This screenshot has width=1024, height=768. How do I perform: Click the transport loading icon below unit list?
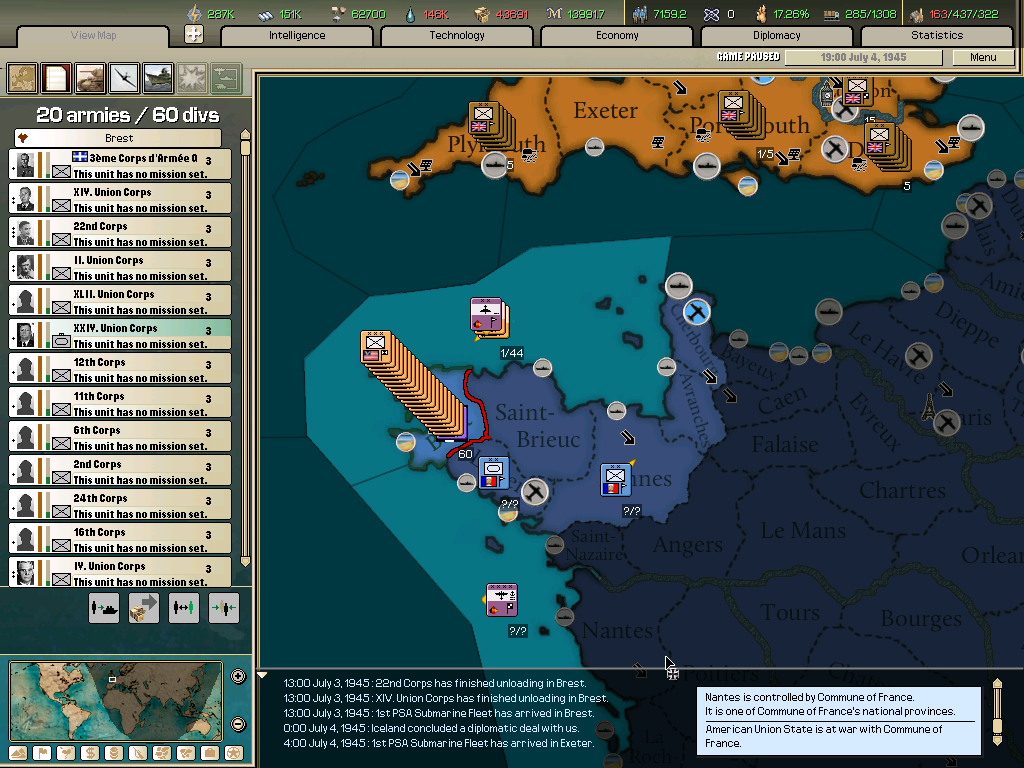point(104,608)
